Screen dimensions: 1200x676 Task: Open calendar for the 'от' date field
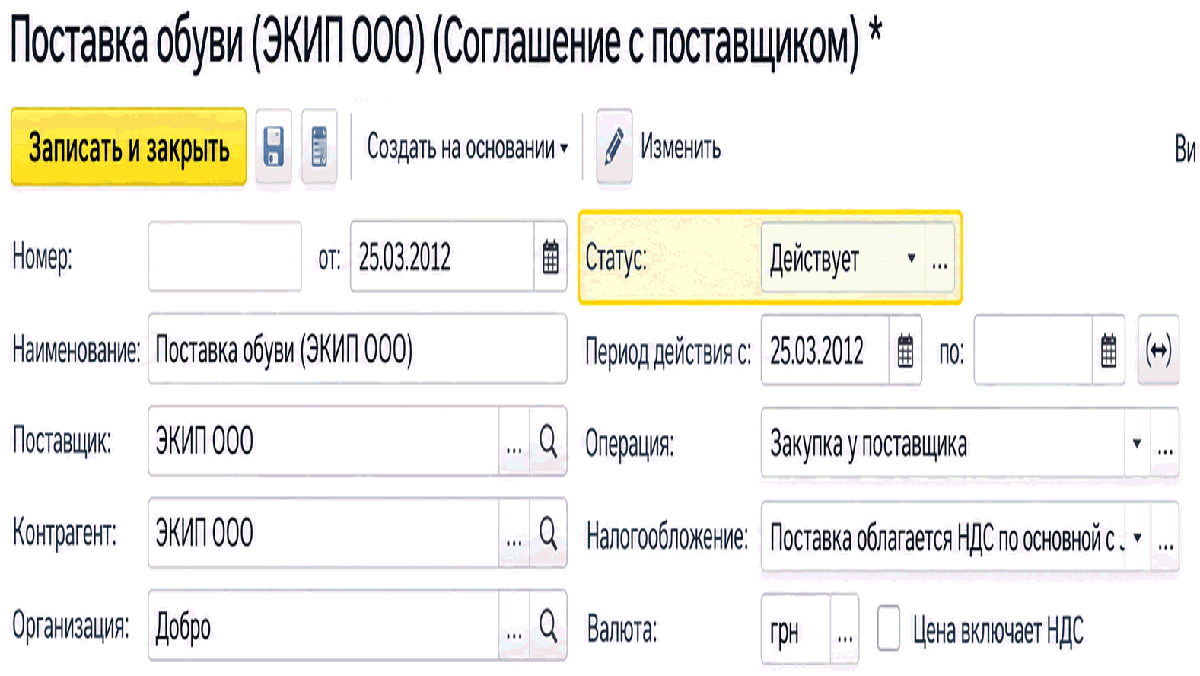click(x=550, y=258)
